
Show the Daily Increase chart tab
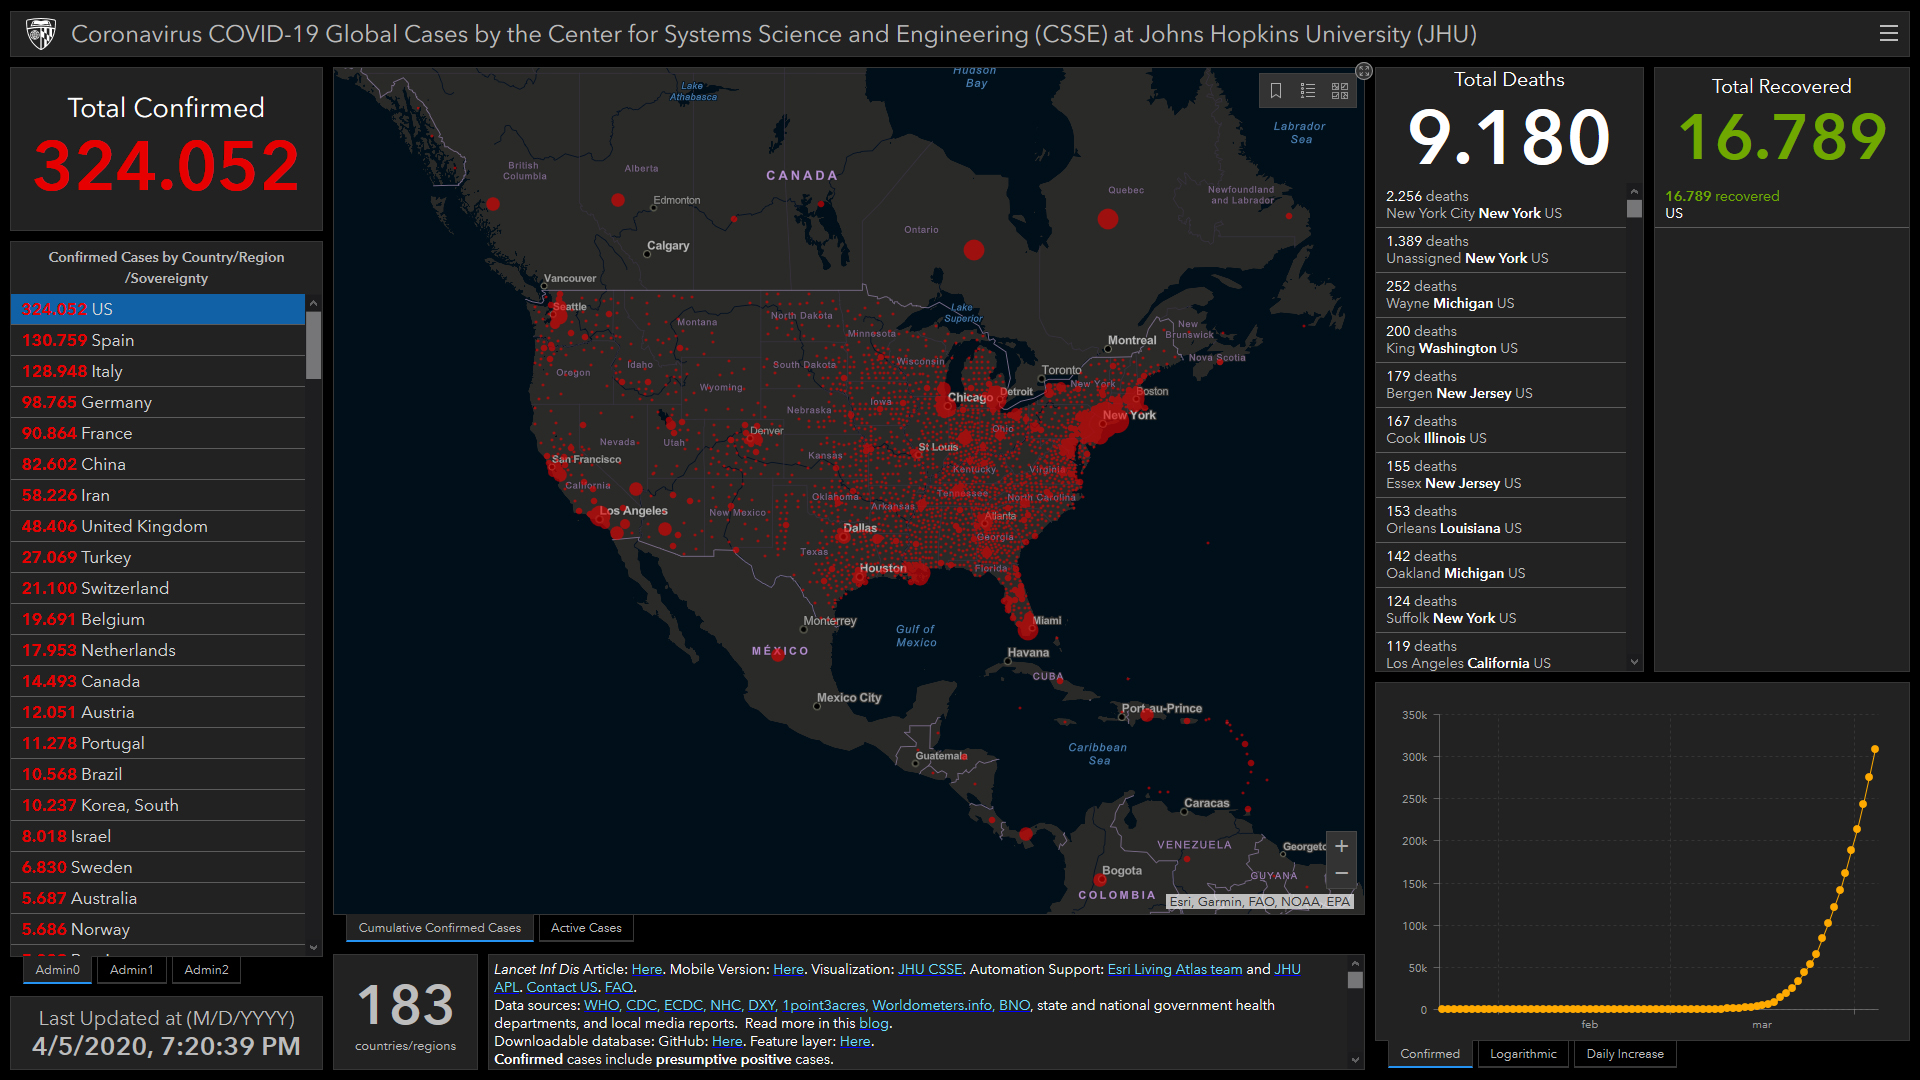pyautogui.click(x=1625, y=1054)
